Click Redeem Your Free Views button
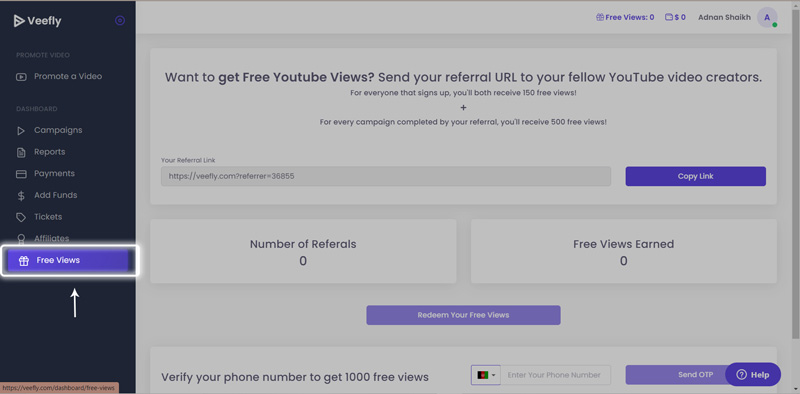Screen dimensions: 800x394 click(x=463, y=315)
